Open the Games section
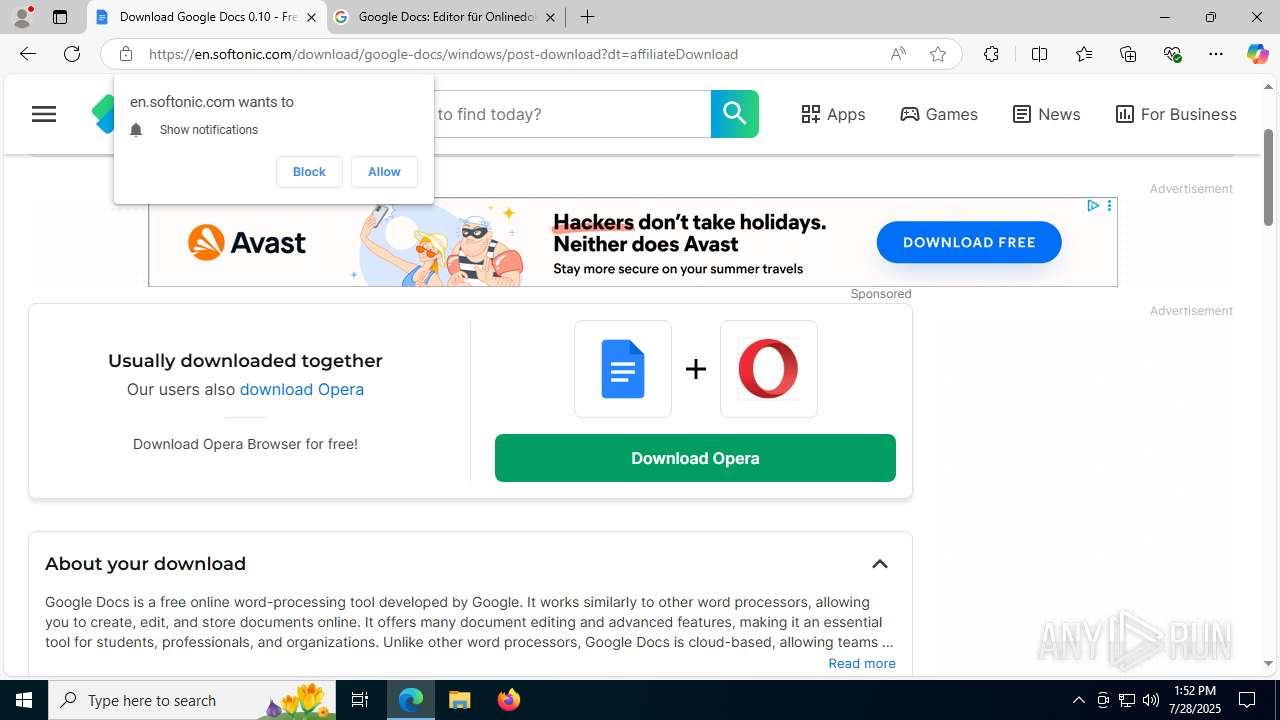The height and width of the screenshot is (720, 1280). 939,114
